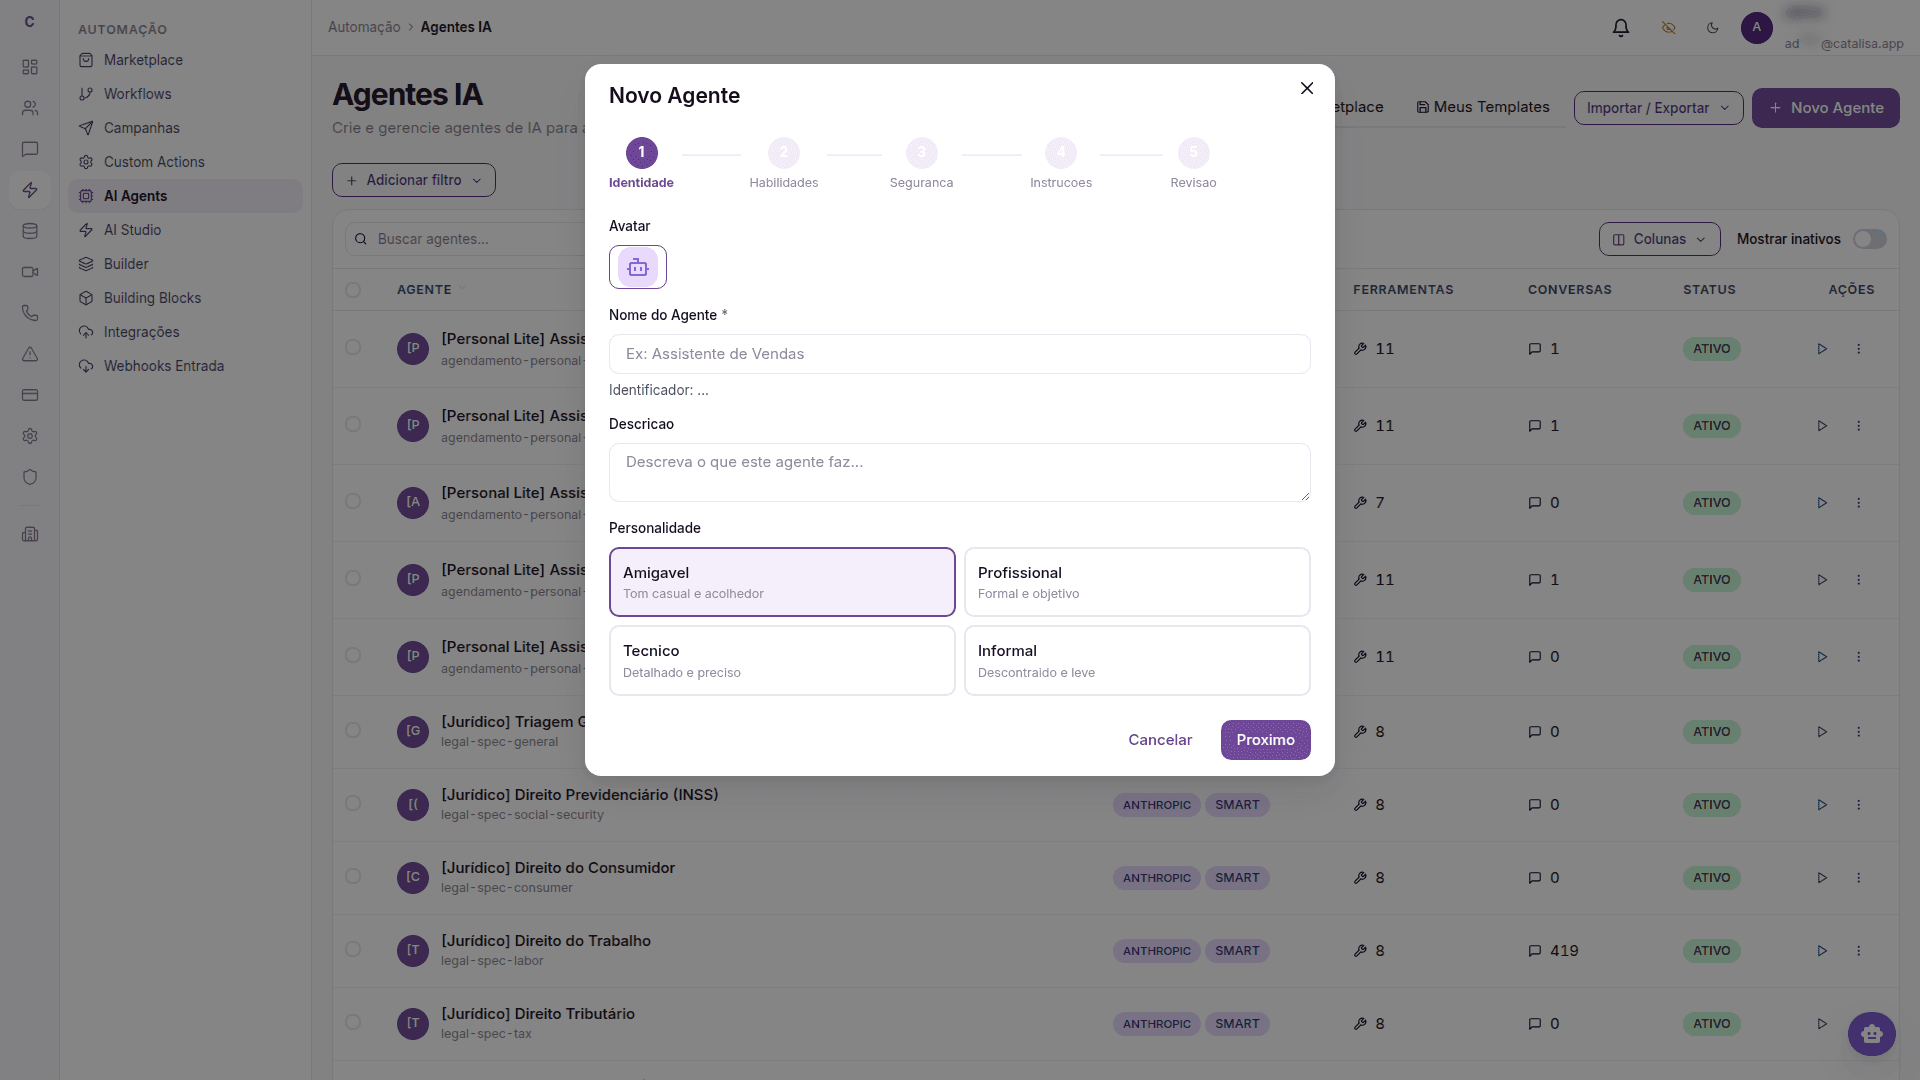The width and height of the screenshot is (1920, 1080).
Task: Click Proximo button
Action: pyautogui.click(x=1265, y=740)
